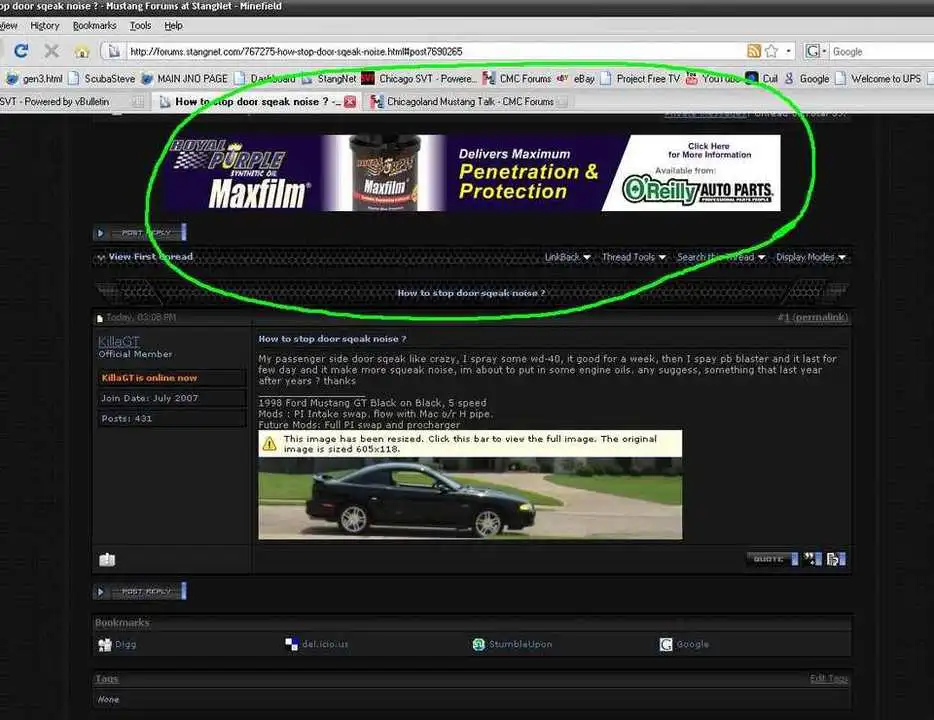
Task: Click the Quote button on the post
Action: 772,559
